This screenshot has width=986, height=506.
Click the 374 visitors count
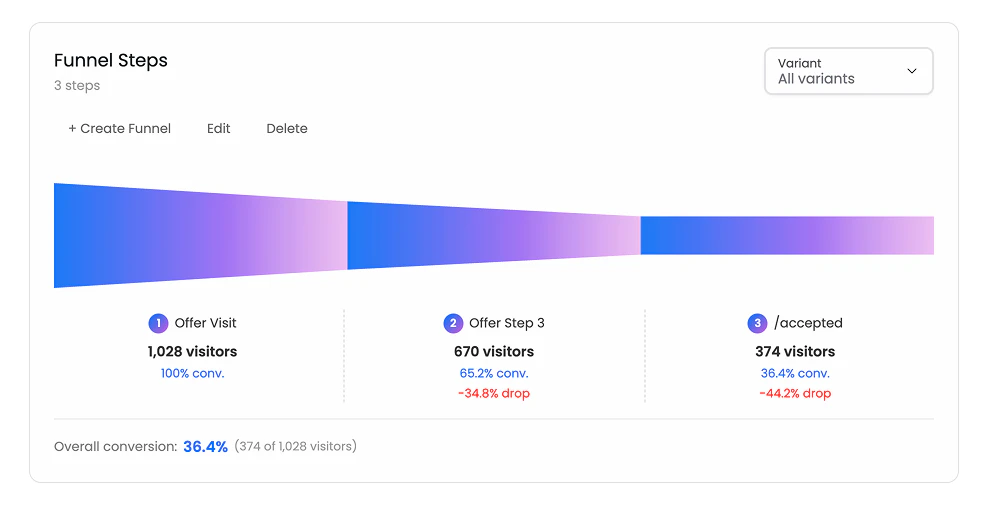point(795,351)
